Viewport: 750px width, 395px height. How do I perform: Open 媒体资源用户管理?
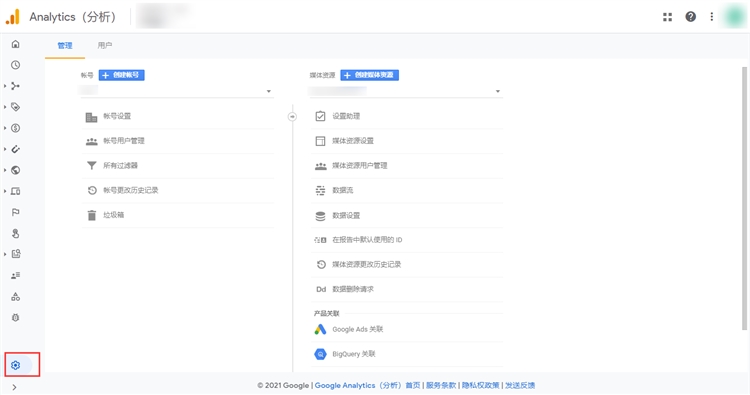click(407, 166)
